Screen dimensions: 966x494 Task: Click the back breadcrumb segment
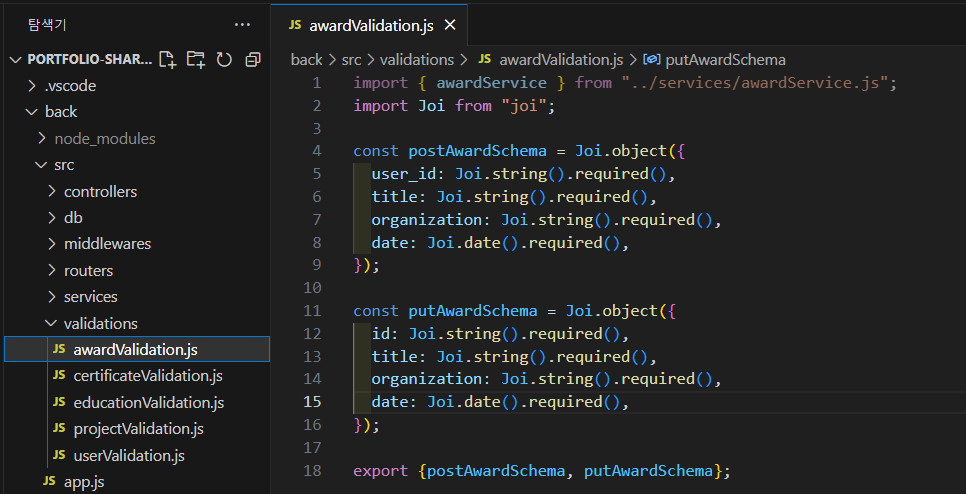[x=306, y=60]
